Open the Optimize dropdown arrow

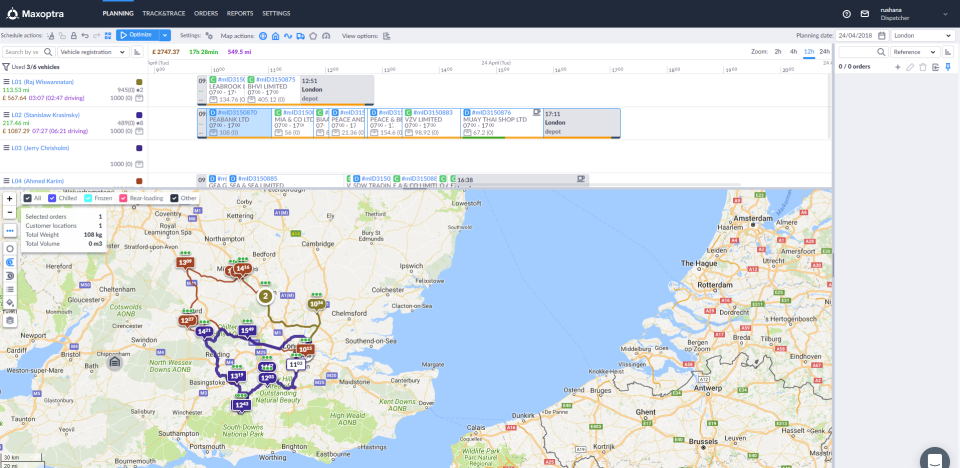[x=165, y=36]
